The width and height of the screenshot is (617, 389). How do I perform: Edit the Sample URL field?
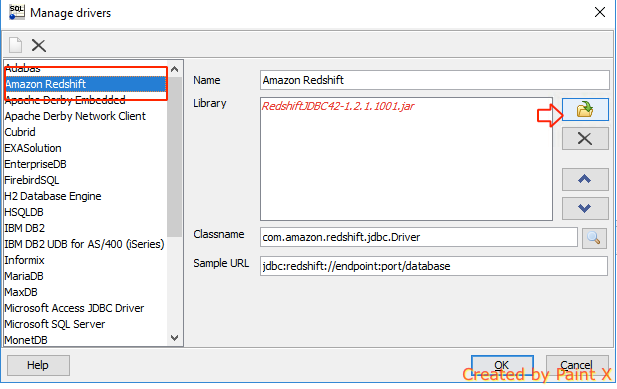434,266
